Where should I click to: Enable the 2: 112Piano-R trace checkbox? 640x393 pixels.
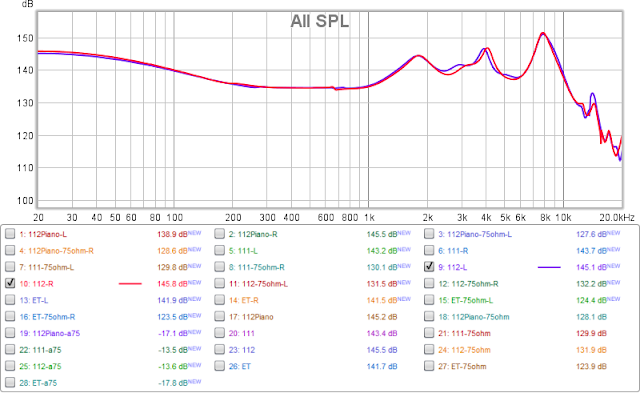220,234
